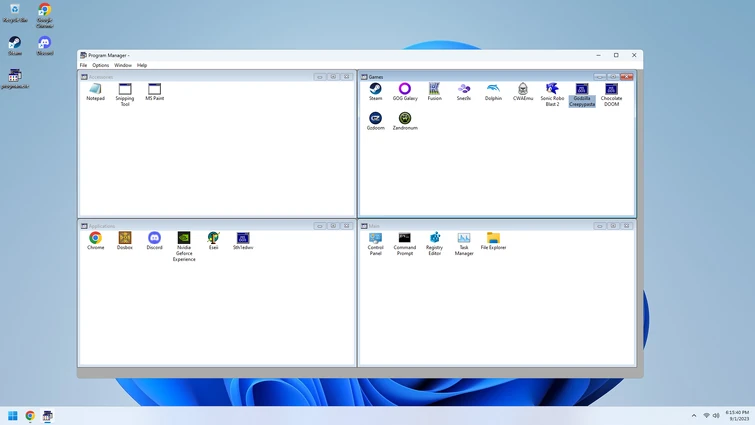Click the Dosbox icon in Applications

coord(125,238)
